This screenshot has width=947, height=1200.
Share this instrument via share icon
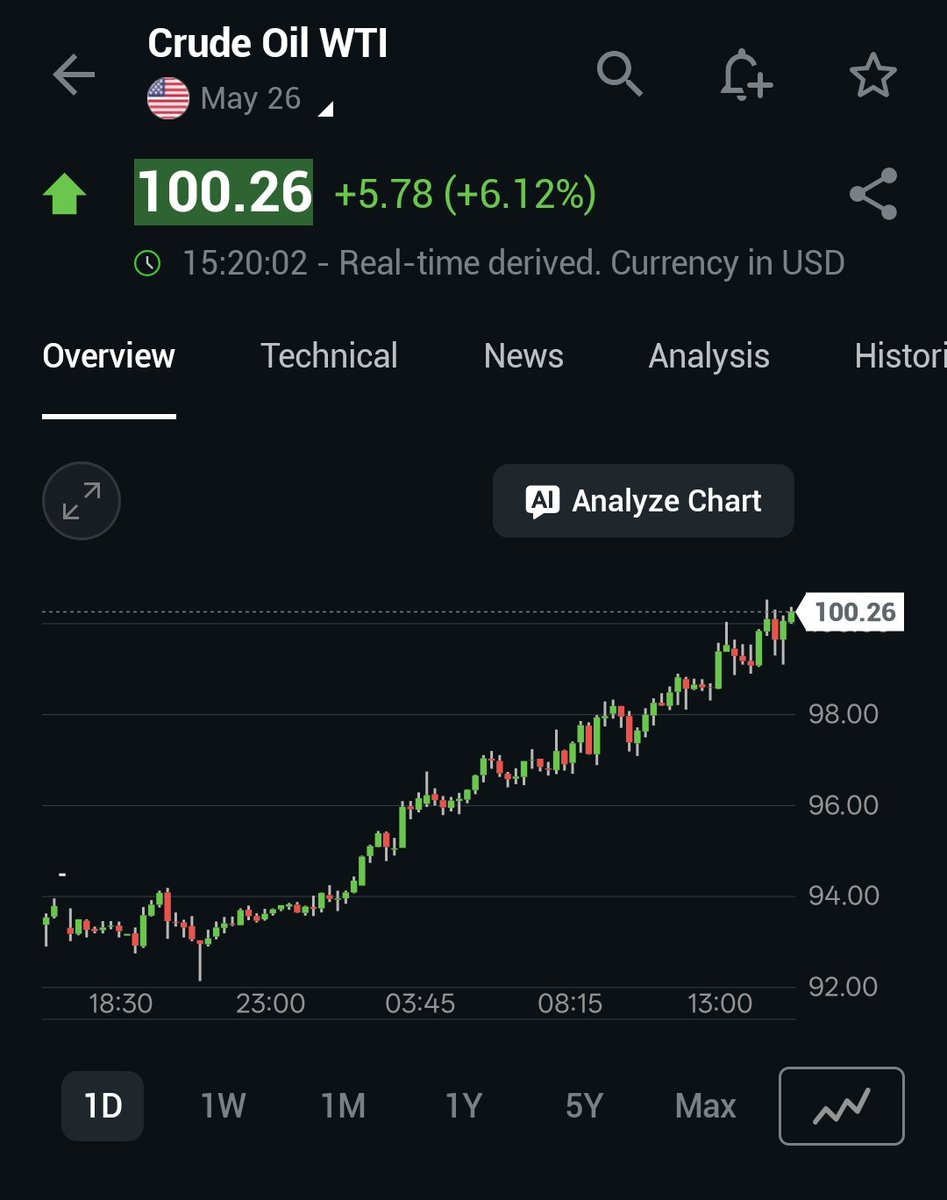coord(873,194)
